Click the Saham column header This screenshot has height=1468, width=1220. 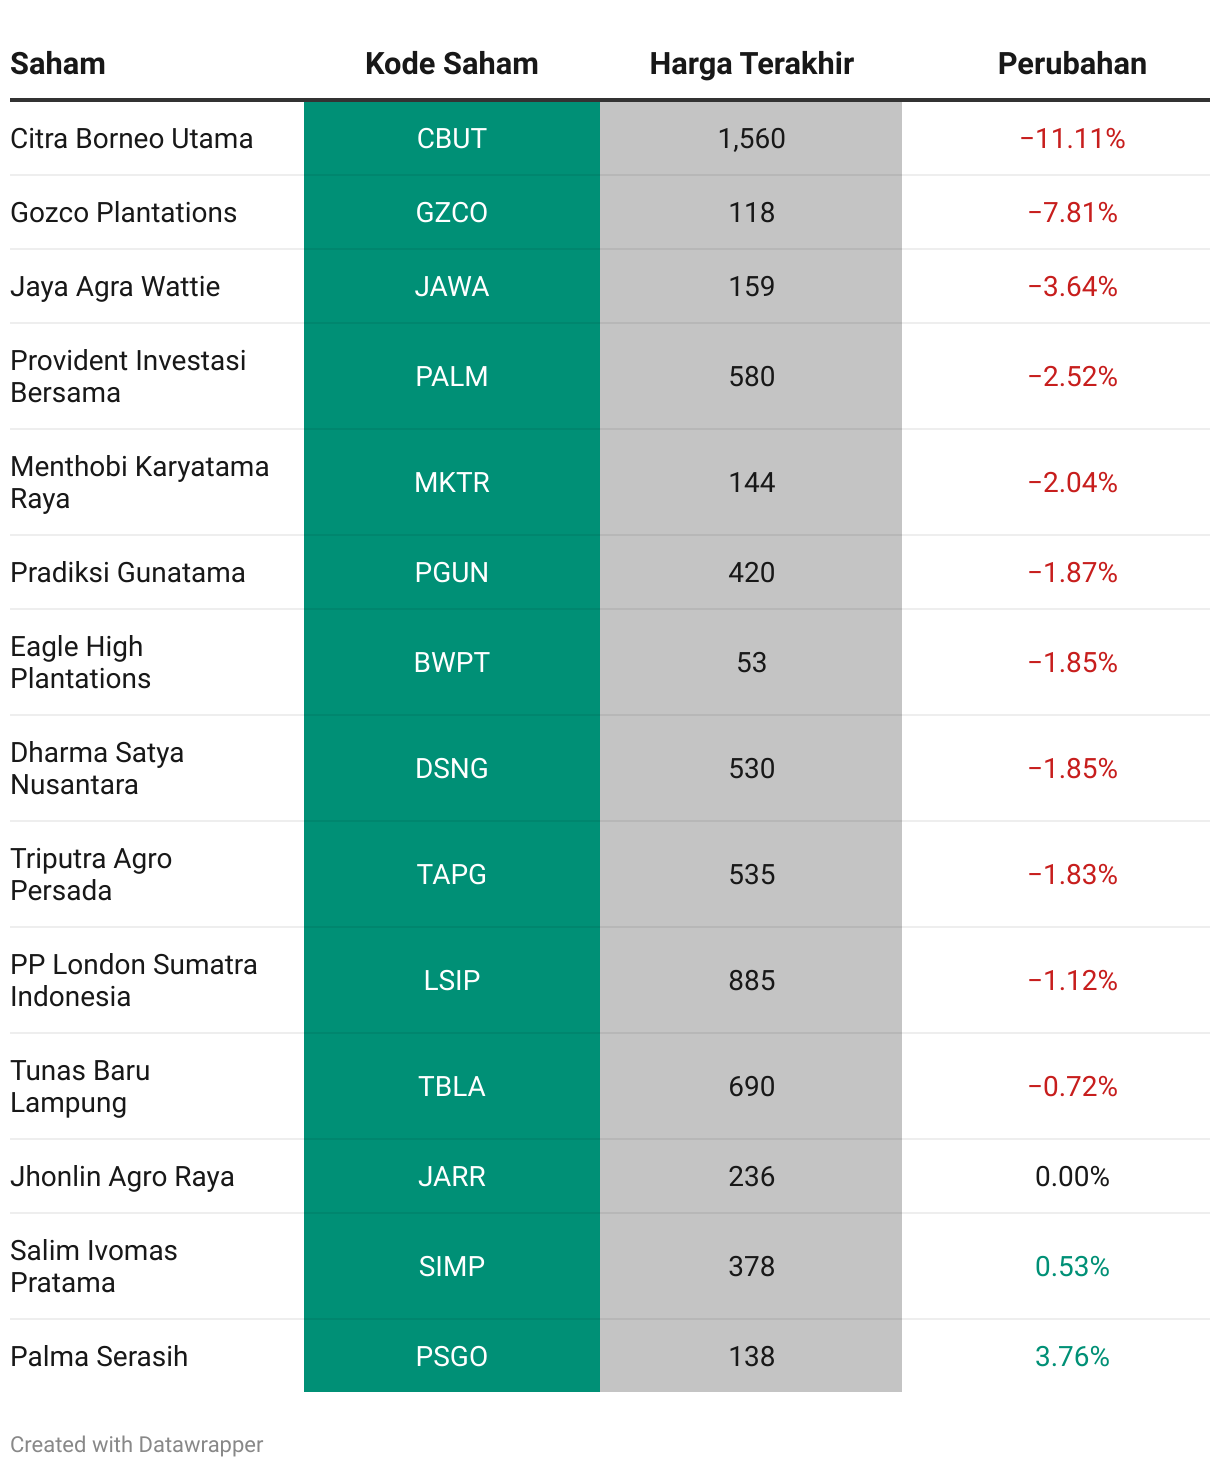pyautogui.click(x=58, y=64)
